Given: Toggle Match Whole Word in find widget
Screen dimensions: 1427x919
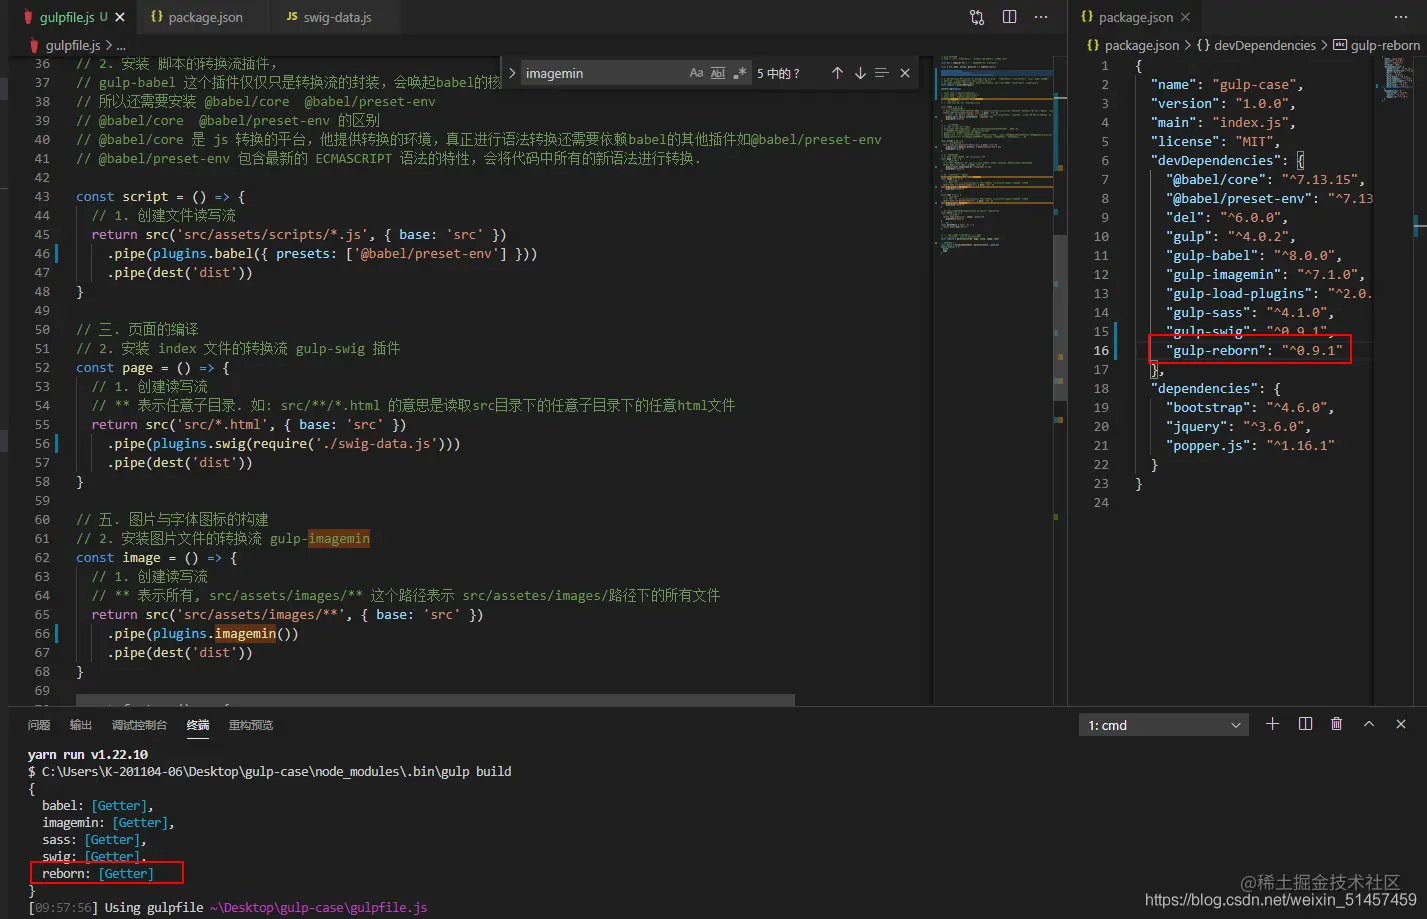Looking at the screenshot, I should pyautogui.click(x=718, y=73).
